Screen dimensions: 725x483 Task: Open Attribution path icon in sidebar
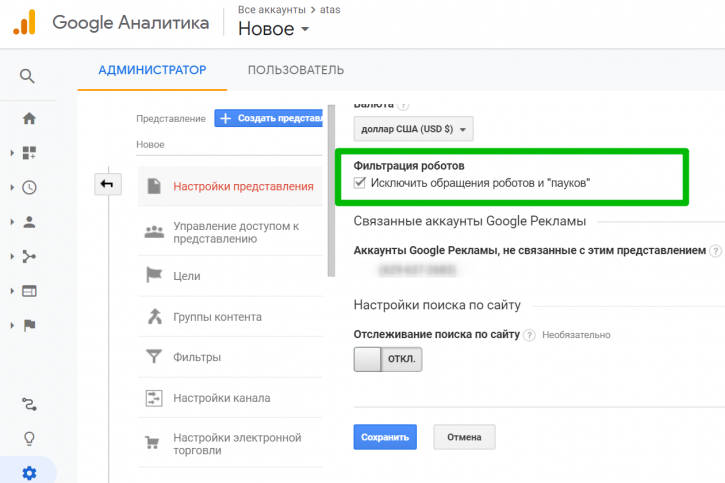pyautogui.click(x=29, y=404)
